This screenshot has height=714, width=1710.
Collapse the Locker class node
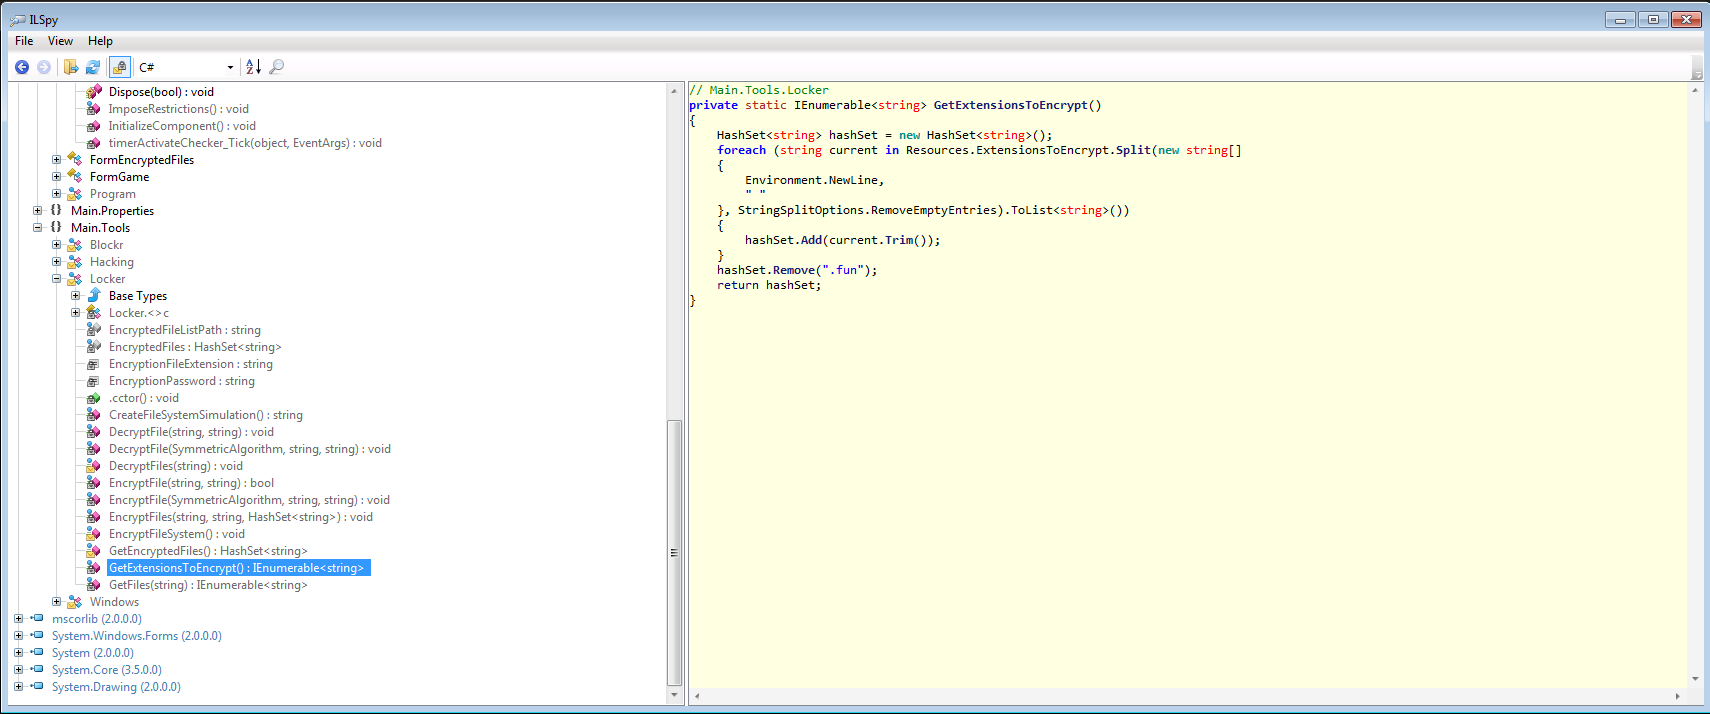pyautogui.click(x=57, y=279)
